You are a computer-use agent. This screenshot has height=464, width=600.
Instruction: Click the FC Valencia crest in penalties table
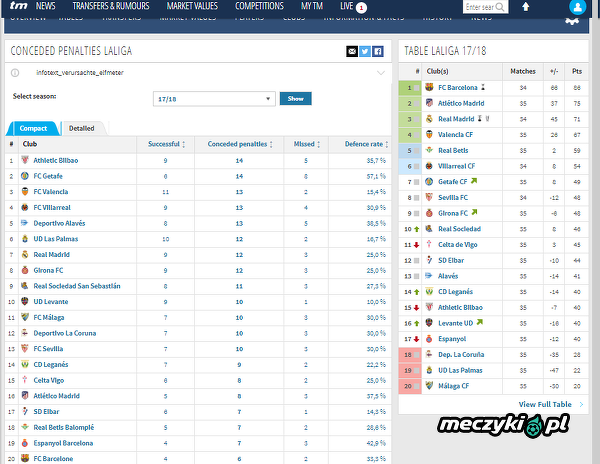[x=25, y=191]
